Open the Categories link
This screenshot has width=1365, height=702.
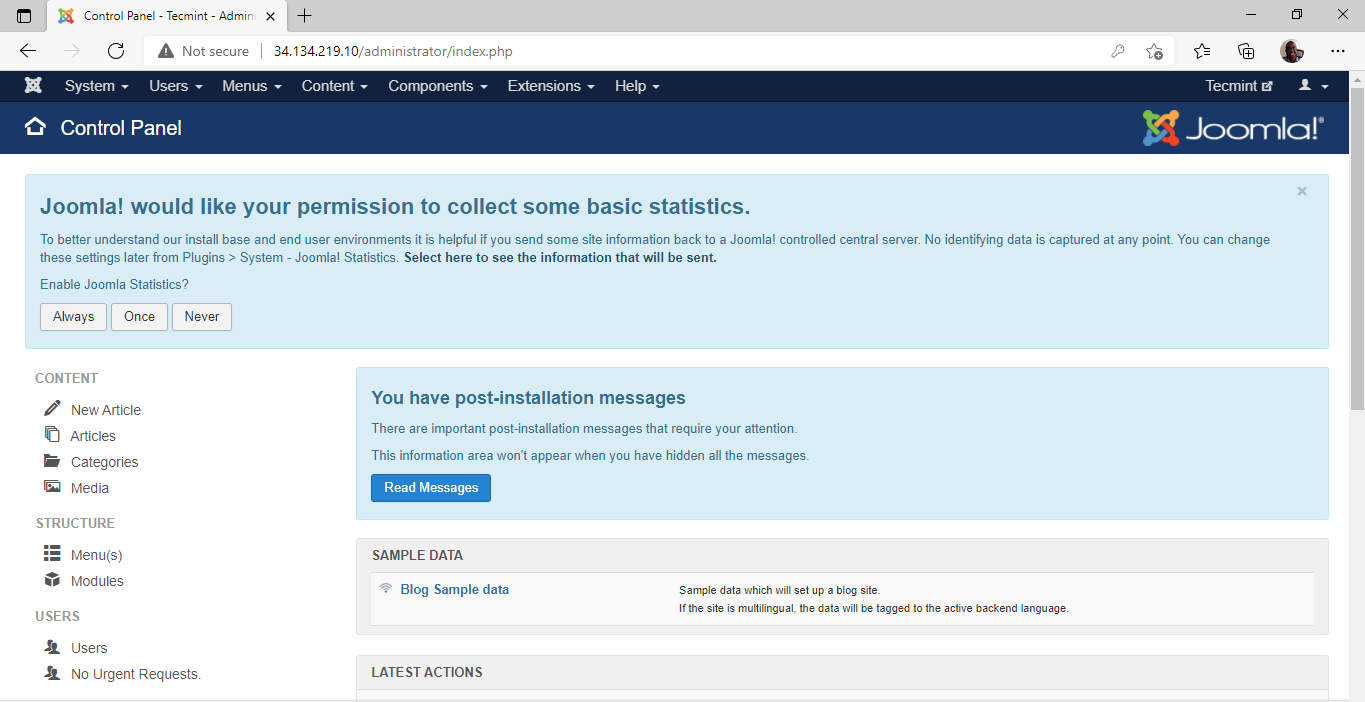pyautogui.click(x=104, y=462)
